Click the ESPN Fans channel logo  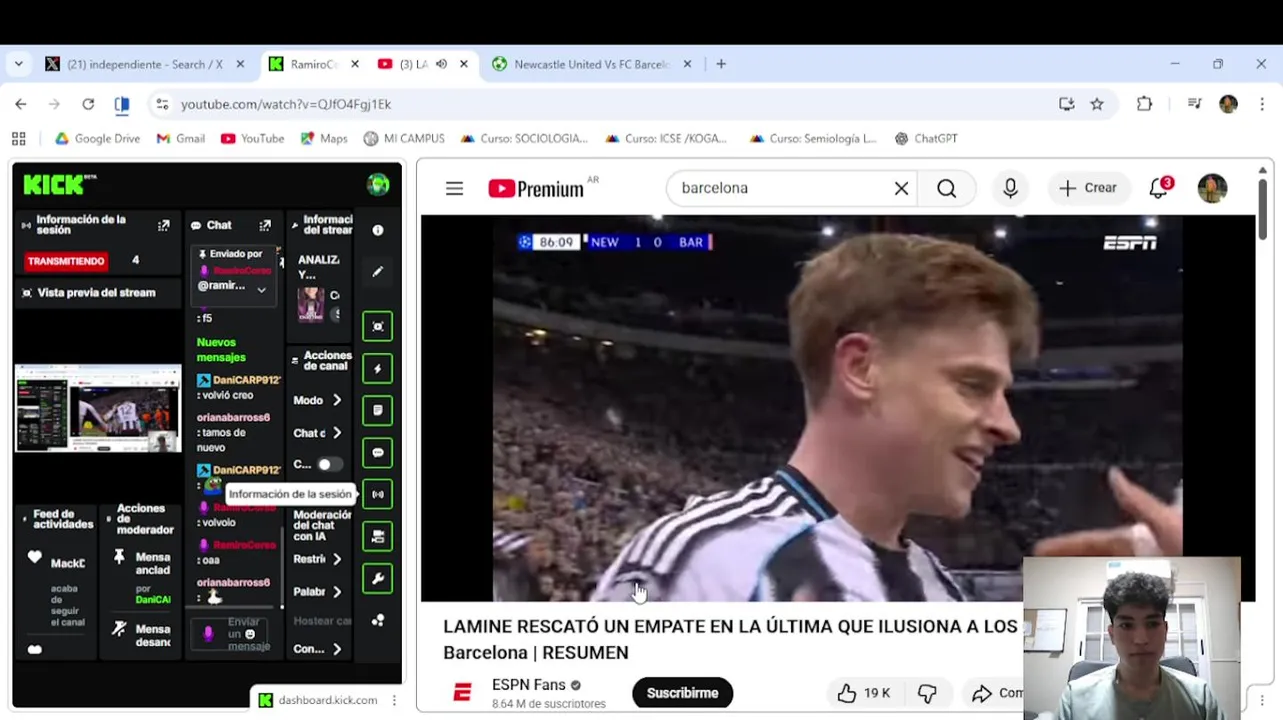click(462, 692)
